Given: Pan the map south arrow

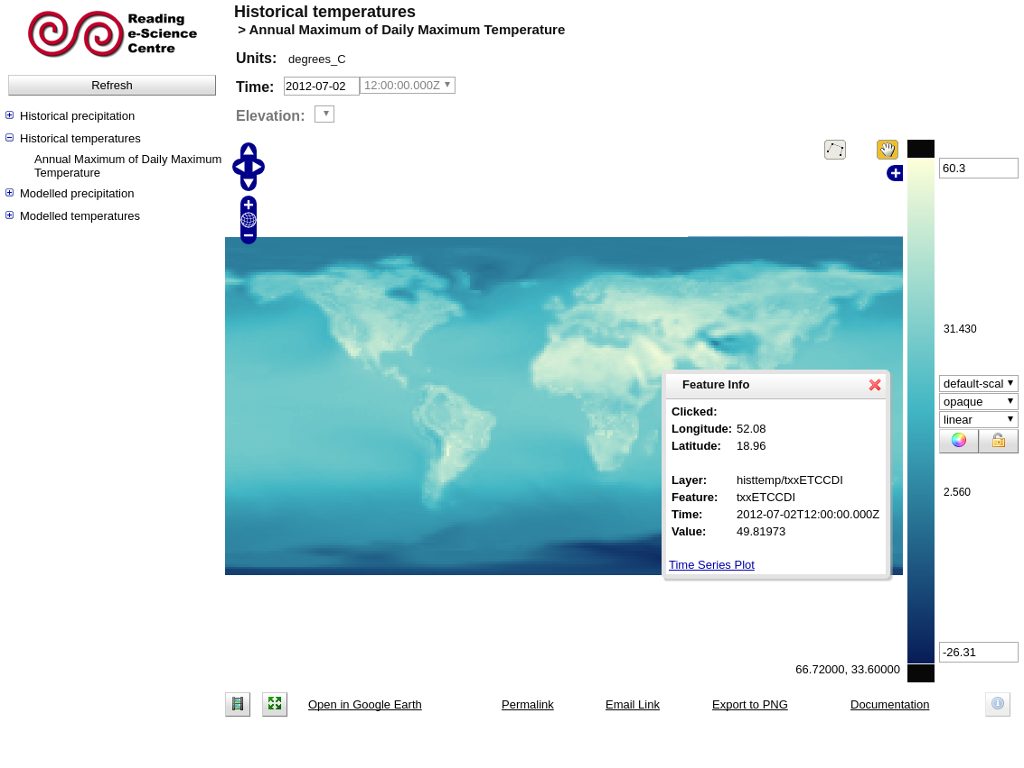Looking at the screenshot, I should (248, 183).
